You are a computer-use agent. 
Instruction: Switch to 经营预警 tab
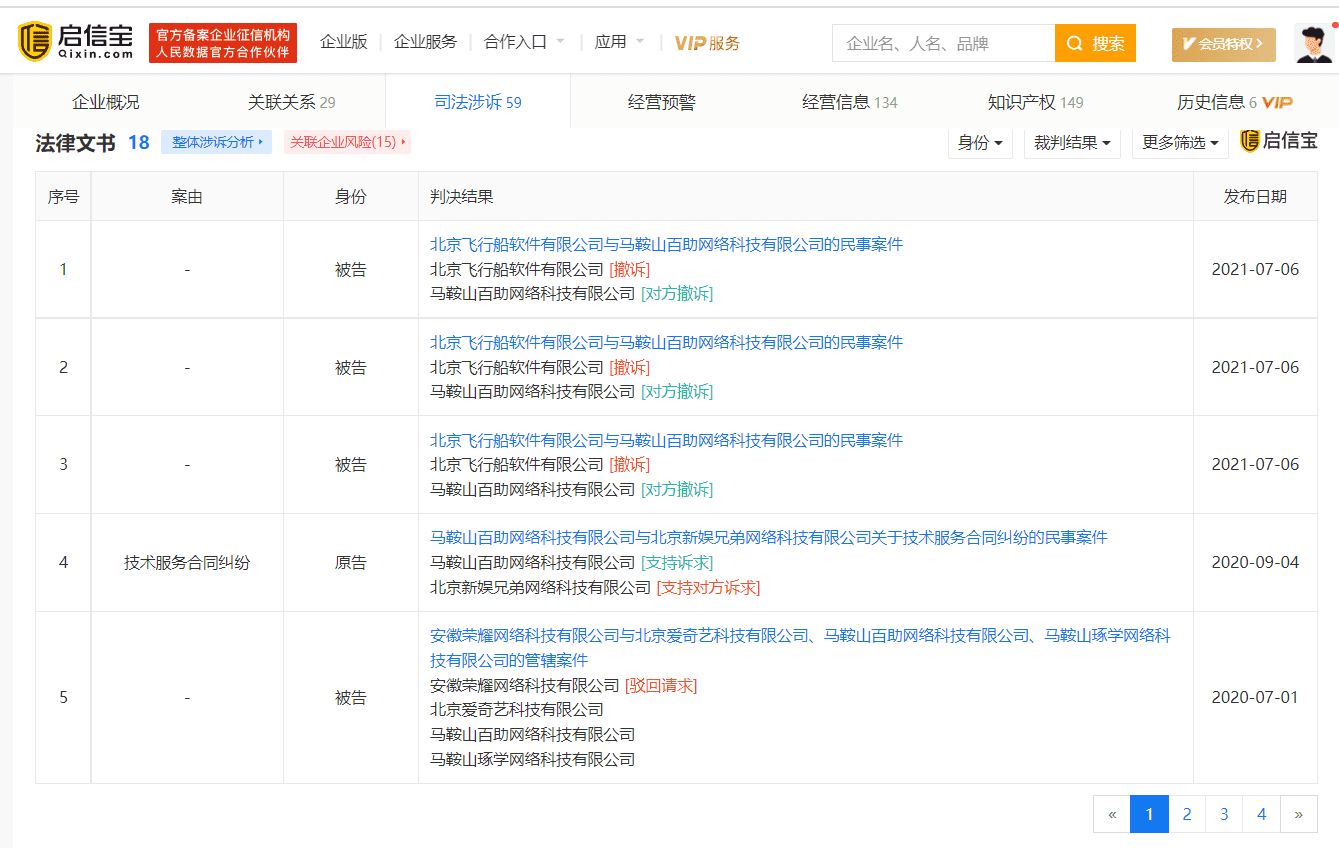pos(661,102)
